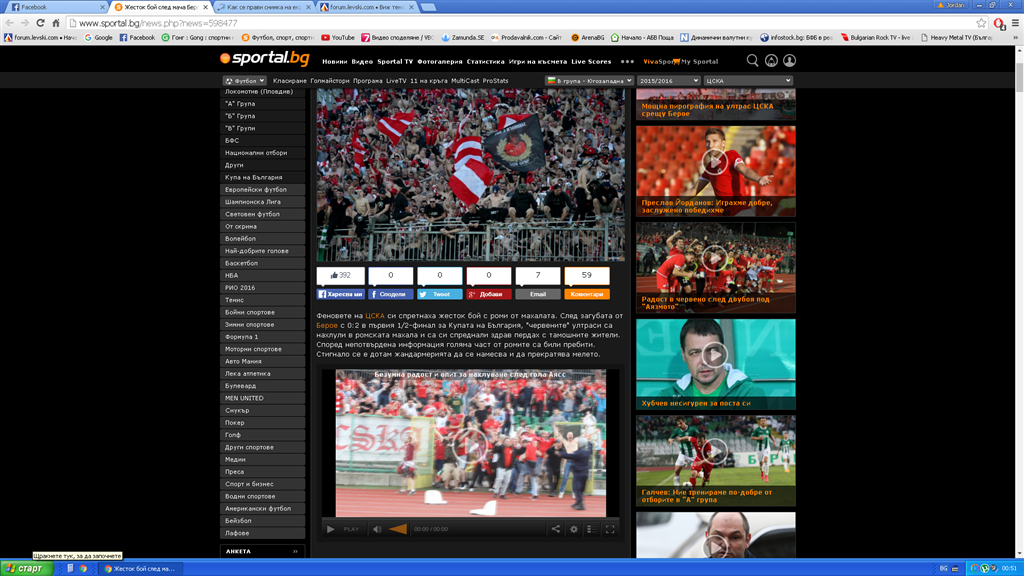Open the ЦСКА team dropdown
The image size is (1024, 576).
point(748,81)
